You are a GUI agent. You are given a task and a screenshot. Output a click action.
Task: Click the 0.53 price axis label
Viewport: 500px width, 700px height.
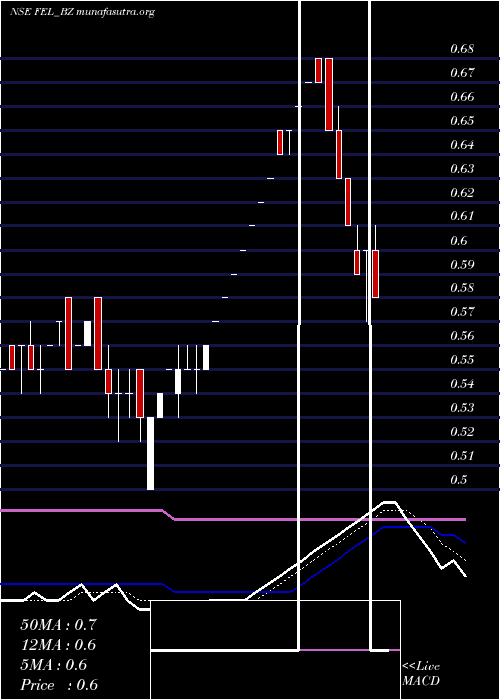click(x=462, y=408)
